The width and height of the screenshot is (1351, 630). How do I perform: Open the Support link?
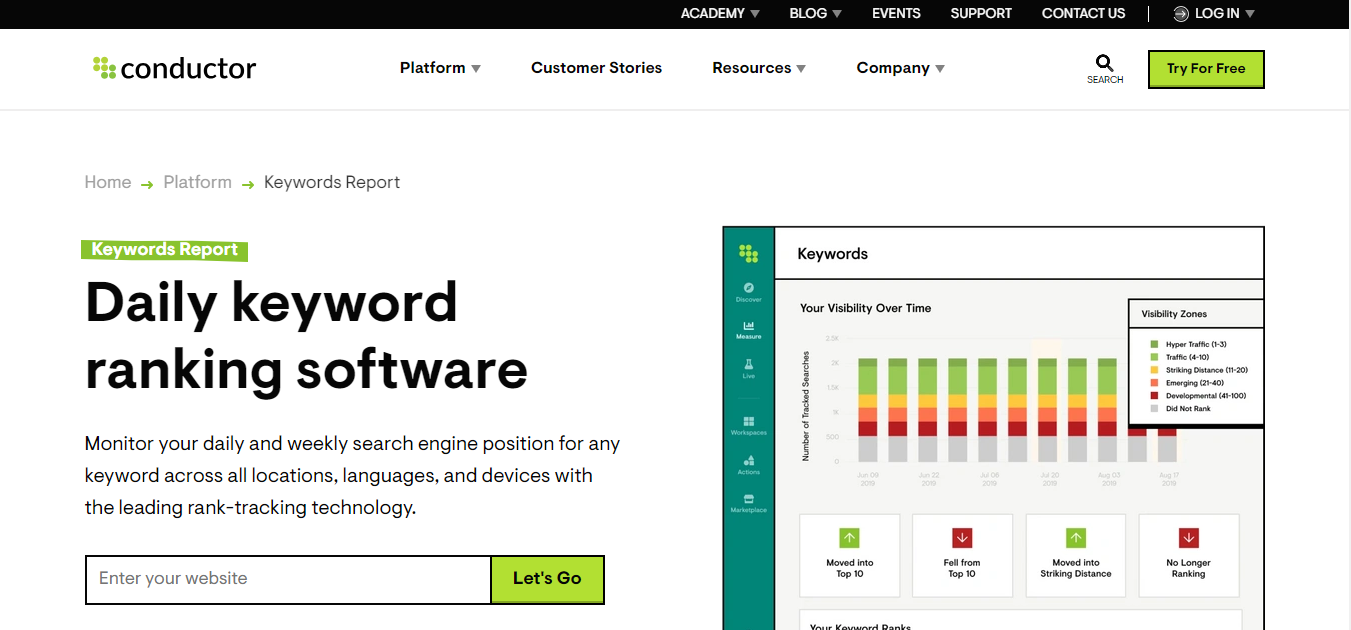pos(981,13)
